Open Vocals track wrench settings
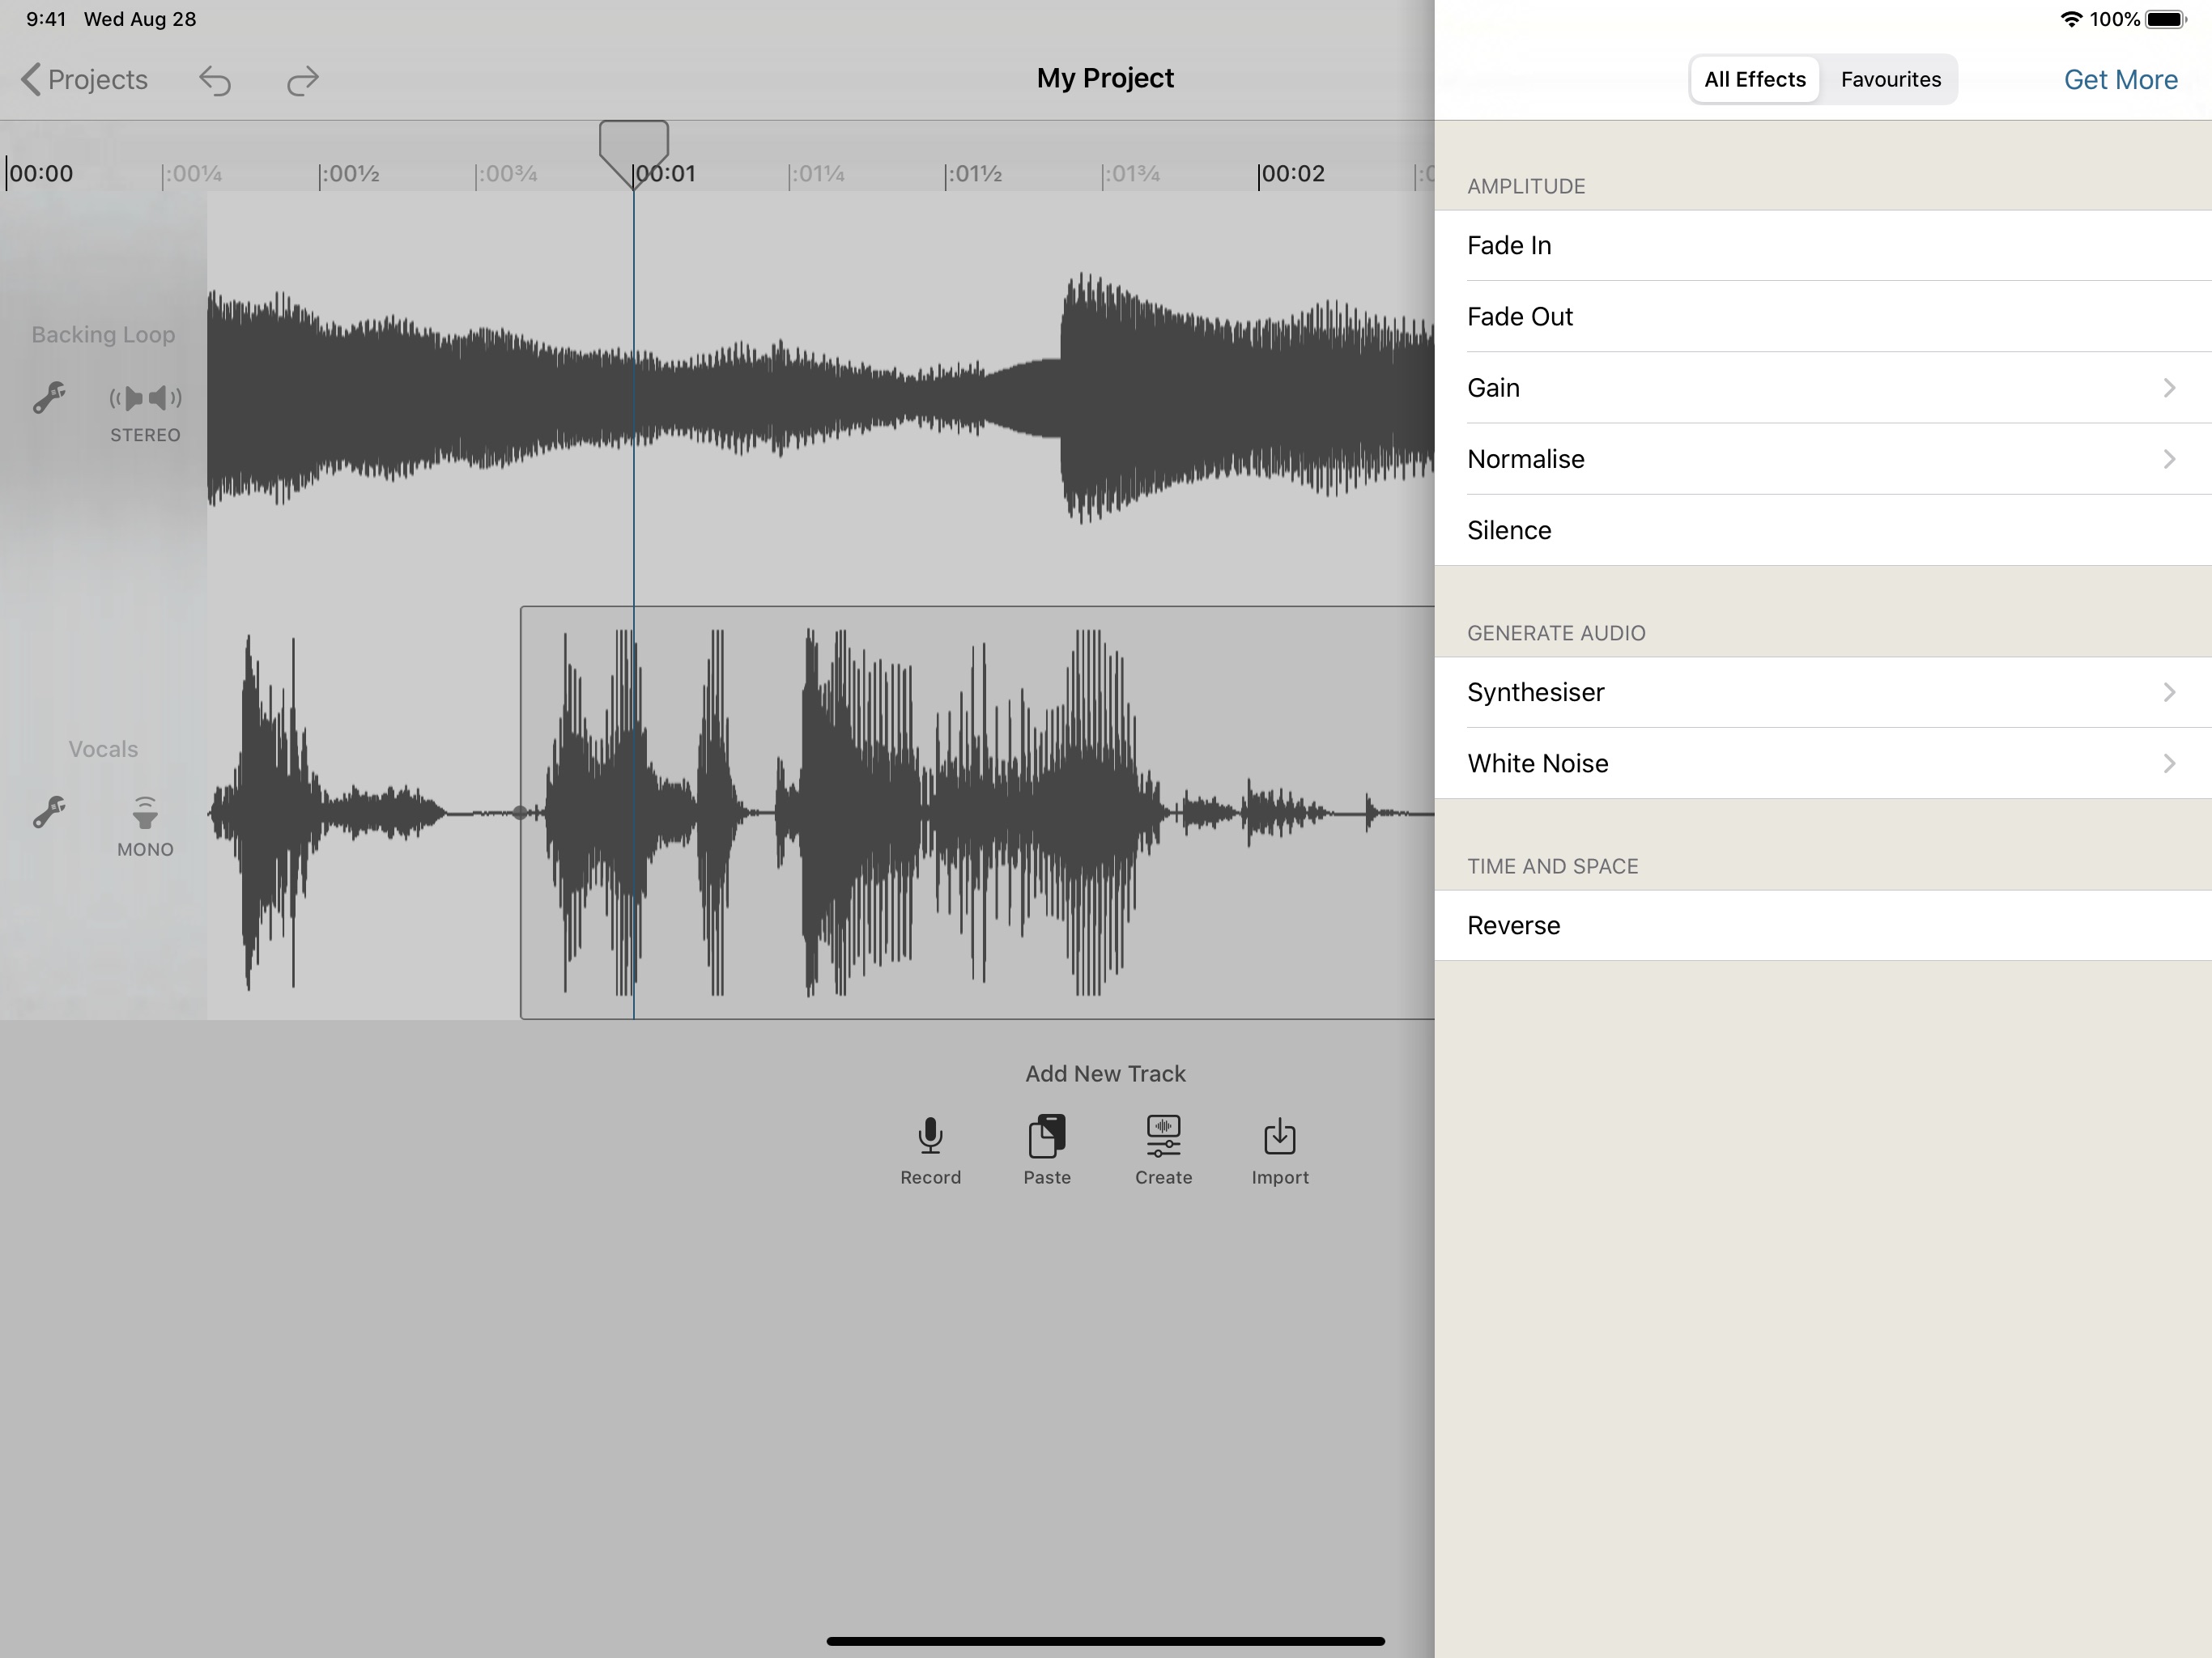 click(49, 811)
